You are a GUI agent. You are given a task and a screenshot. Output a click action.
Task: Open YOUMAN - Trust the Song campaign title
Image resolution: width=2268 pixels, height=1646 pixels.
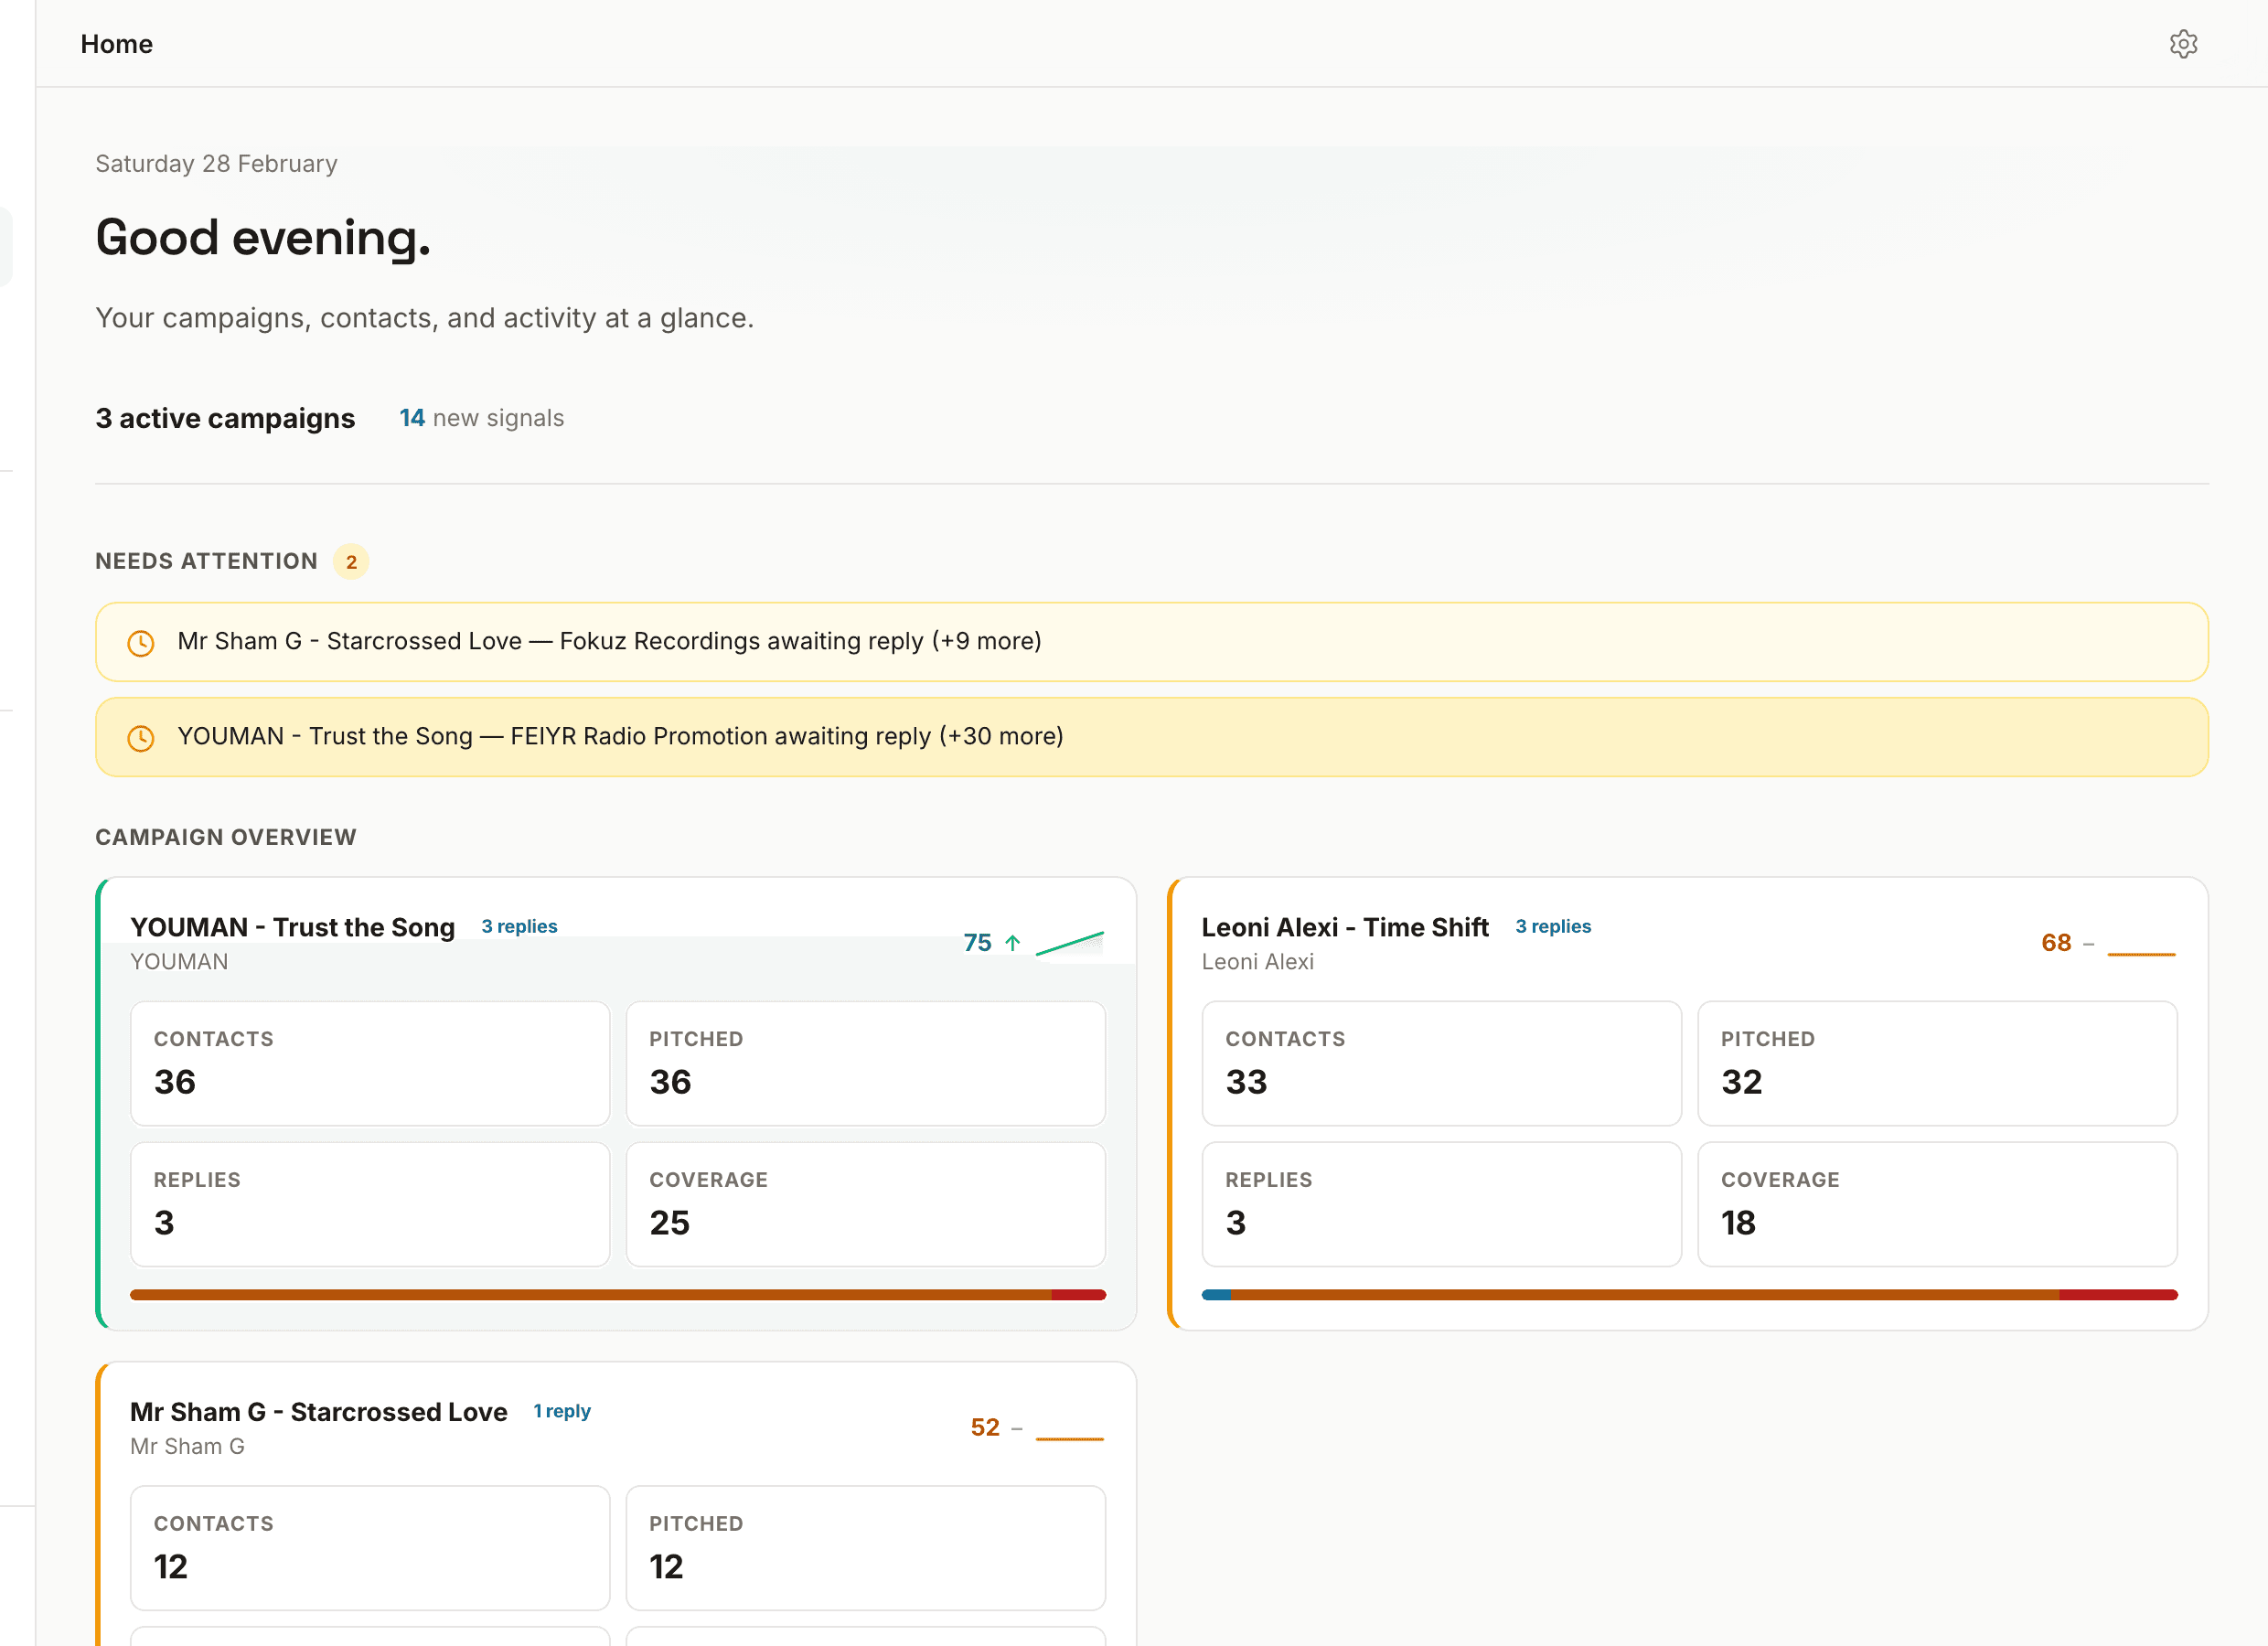[292, 928]
